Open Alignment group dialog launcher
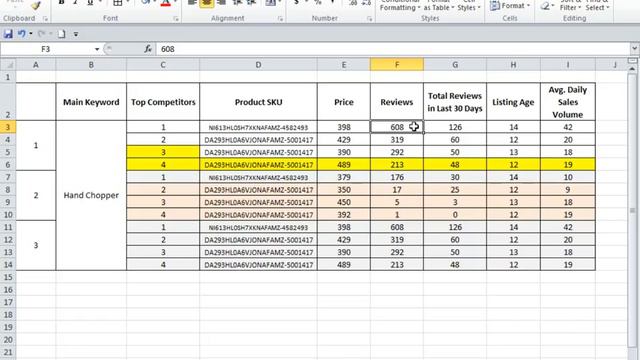The width and height of the screenshot is (640, 360). 280,19
